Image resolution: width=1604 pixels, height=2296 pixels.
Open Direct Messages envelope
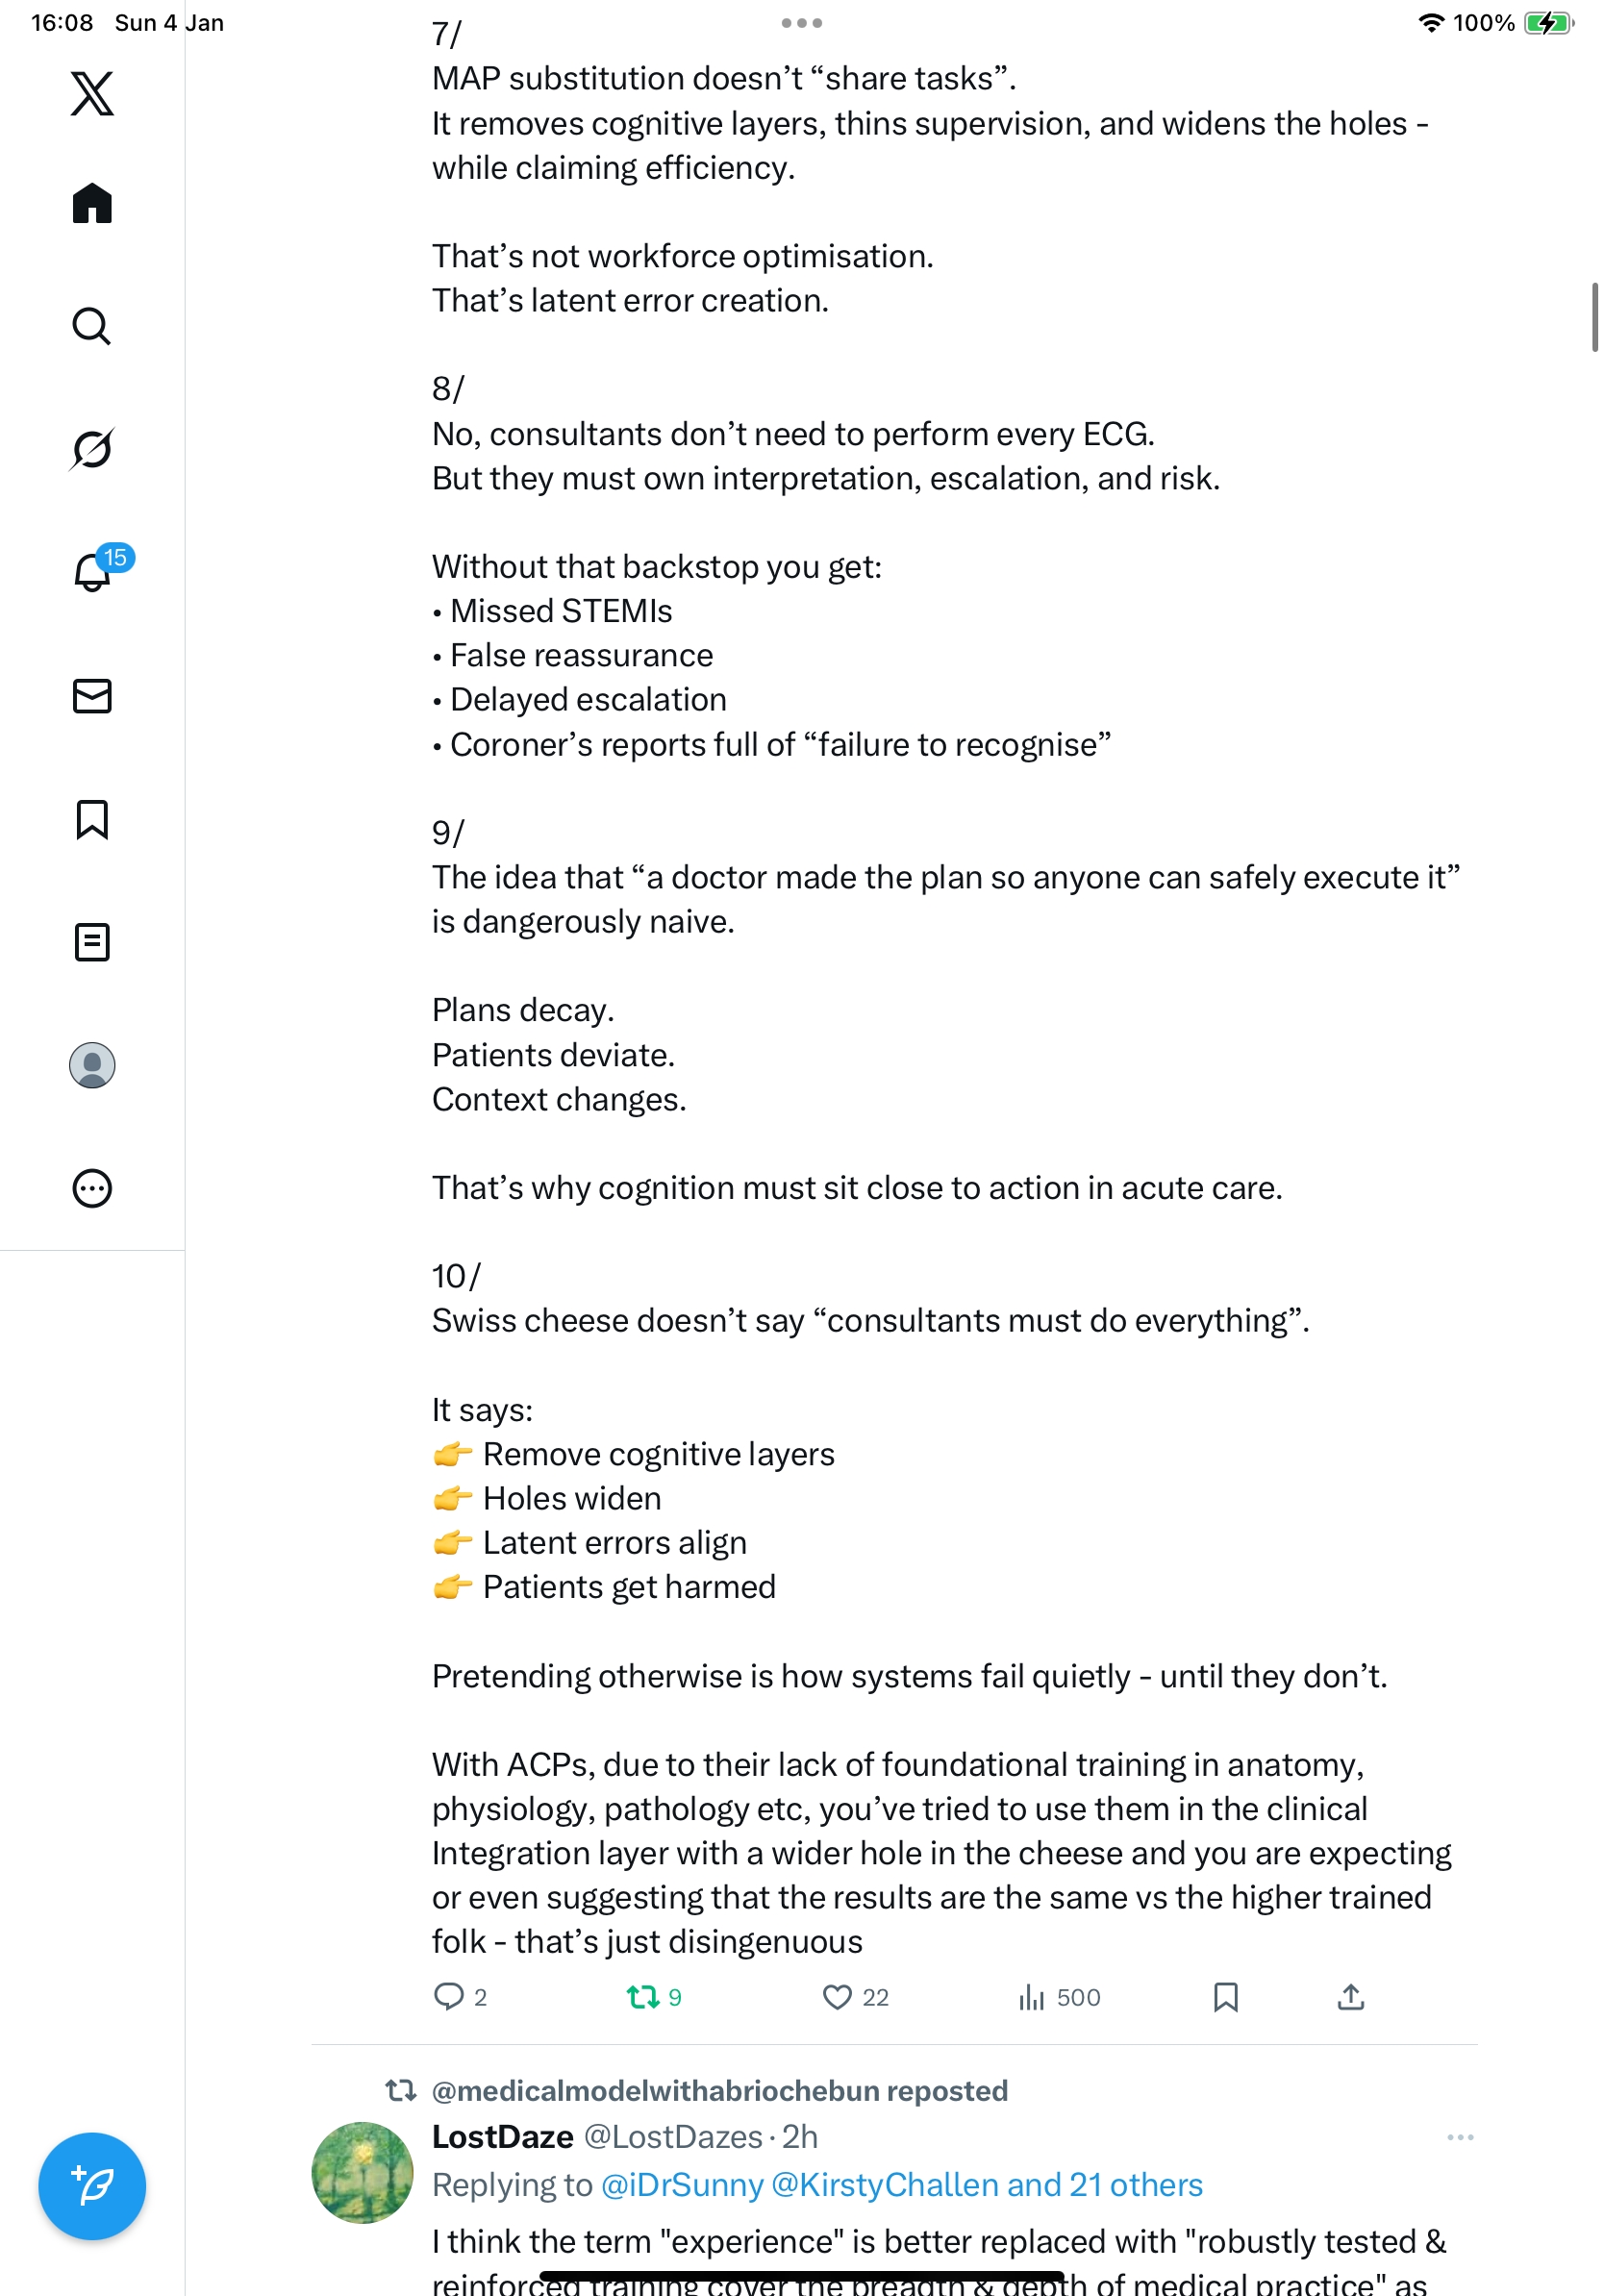click(92, 696)
